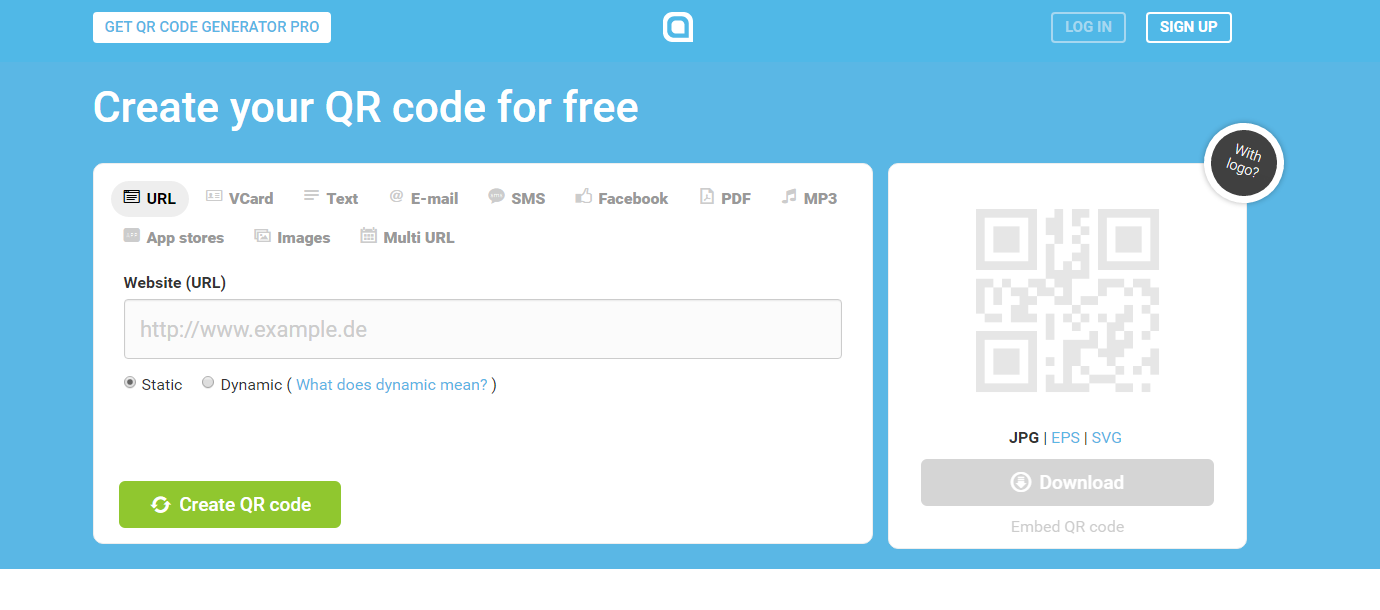Viewport: 1380px width, 610px height.
Task: Click the Multi URL calendar icon
Action: tap(368, 237)
